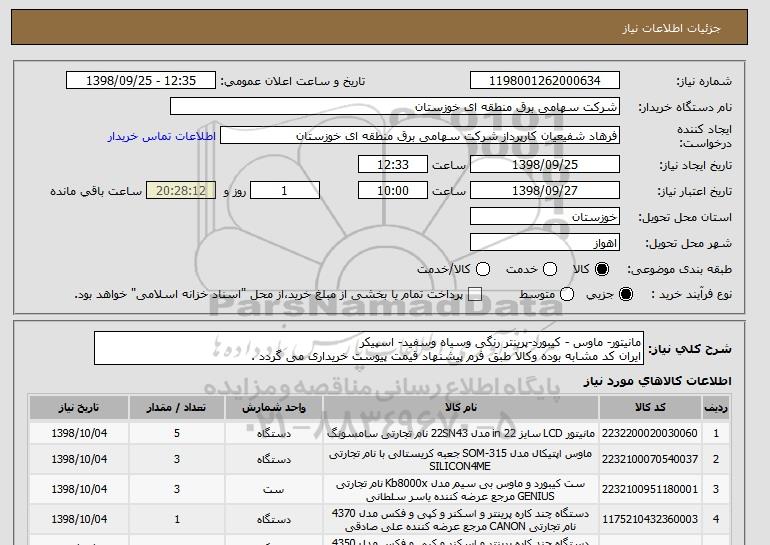The image size is (770, 545).
Task: Click the نام دستگاه خریدار field
Action: (x=395, y=106)
